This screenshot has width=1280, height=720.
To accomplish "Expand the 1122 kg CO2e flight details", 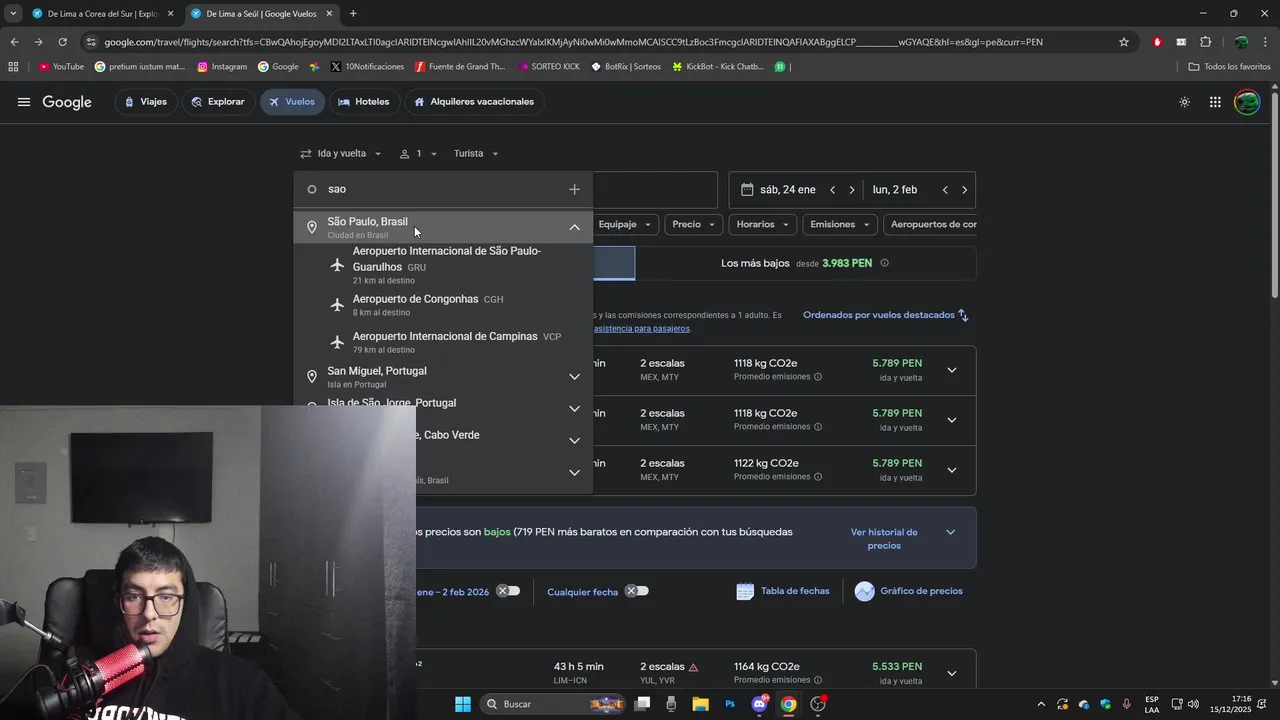I will point(952,470).
